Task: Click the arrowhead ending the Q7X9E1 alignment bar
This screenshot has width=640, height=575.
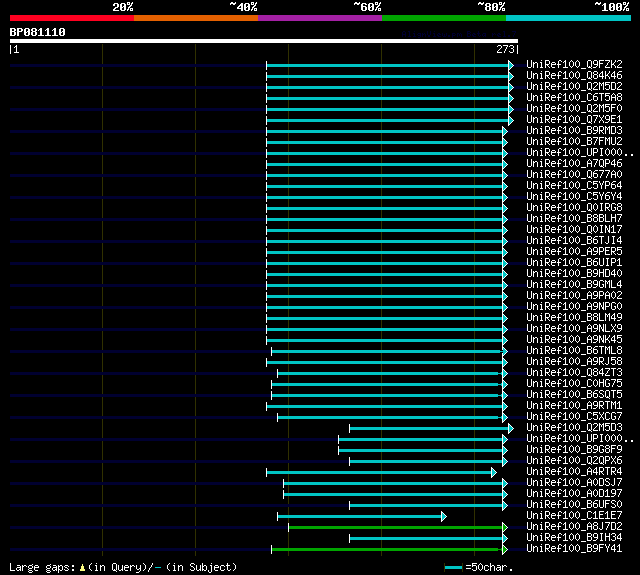Action: 511,120
